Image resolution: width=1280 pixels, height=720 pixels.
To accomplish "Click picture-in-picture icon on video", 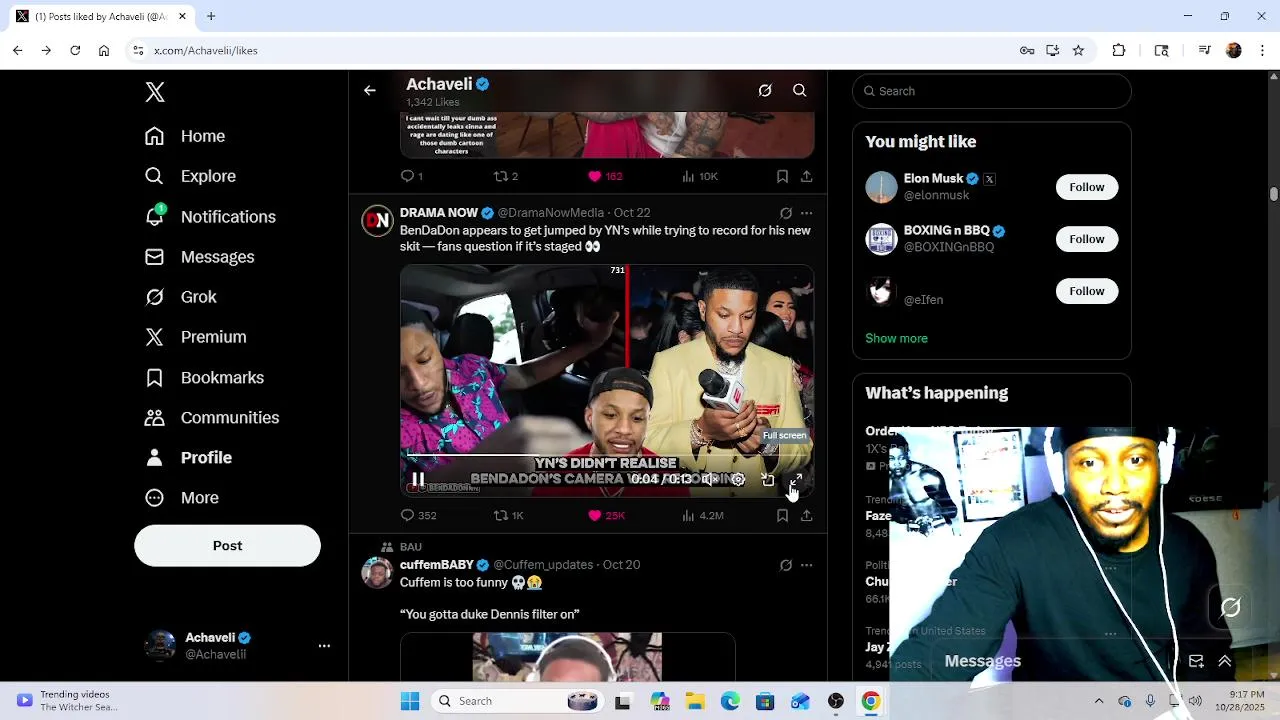I will [x=768, y=480].
